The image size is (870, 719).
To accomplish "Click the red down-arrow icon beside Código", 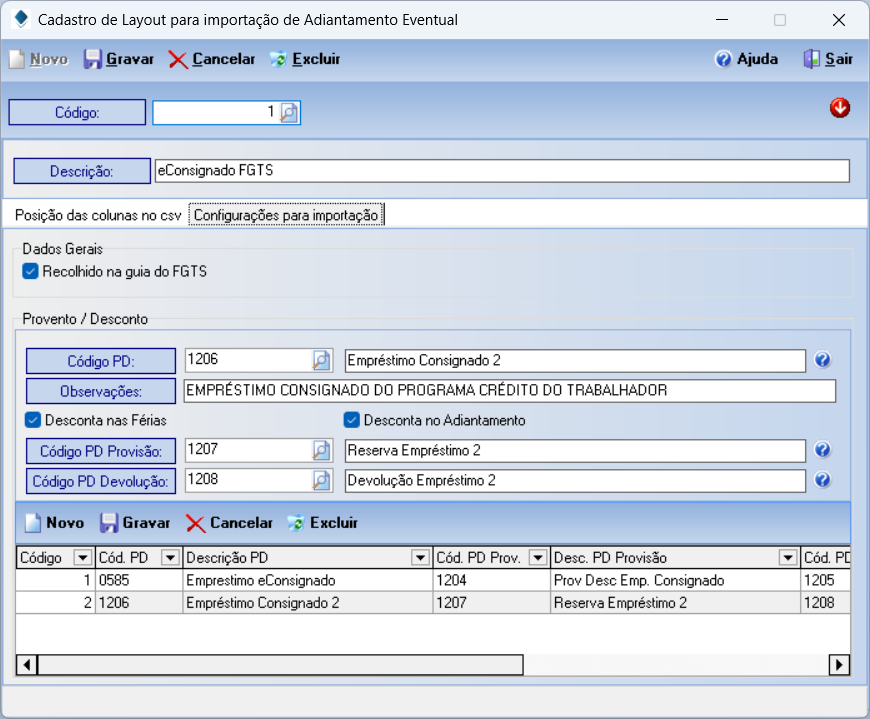I will pos(840,108).
